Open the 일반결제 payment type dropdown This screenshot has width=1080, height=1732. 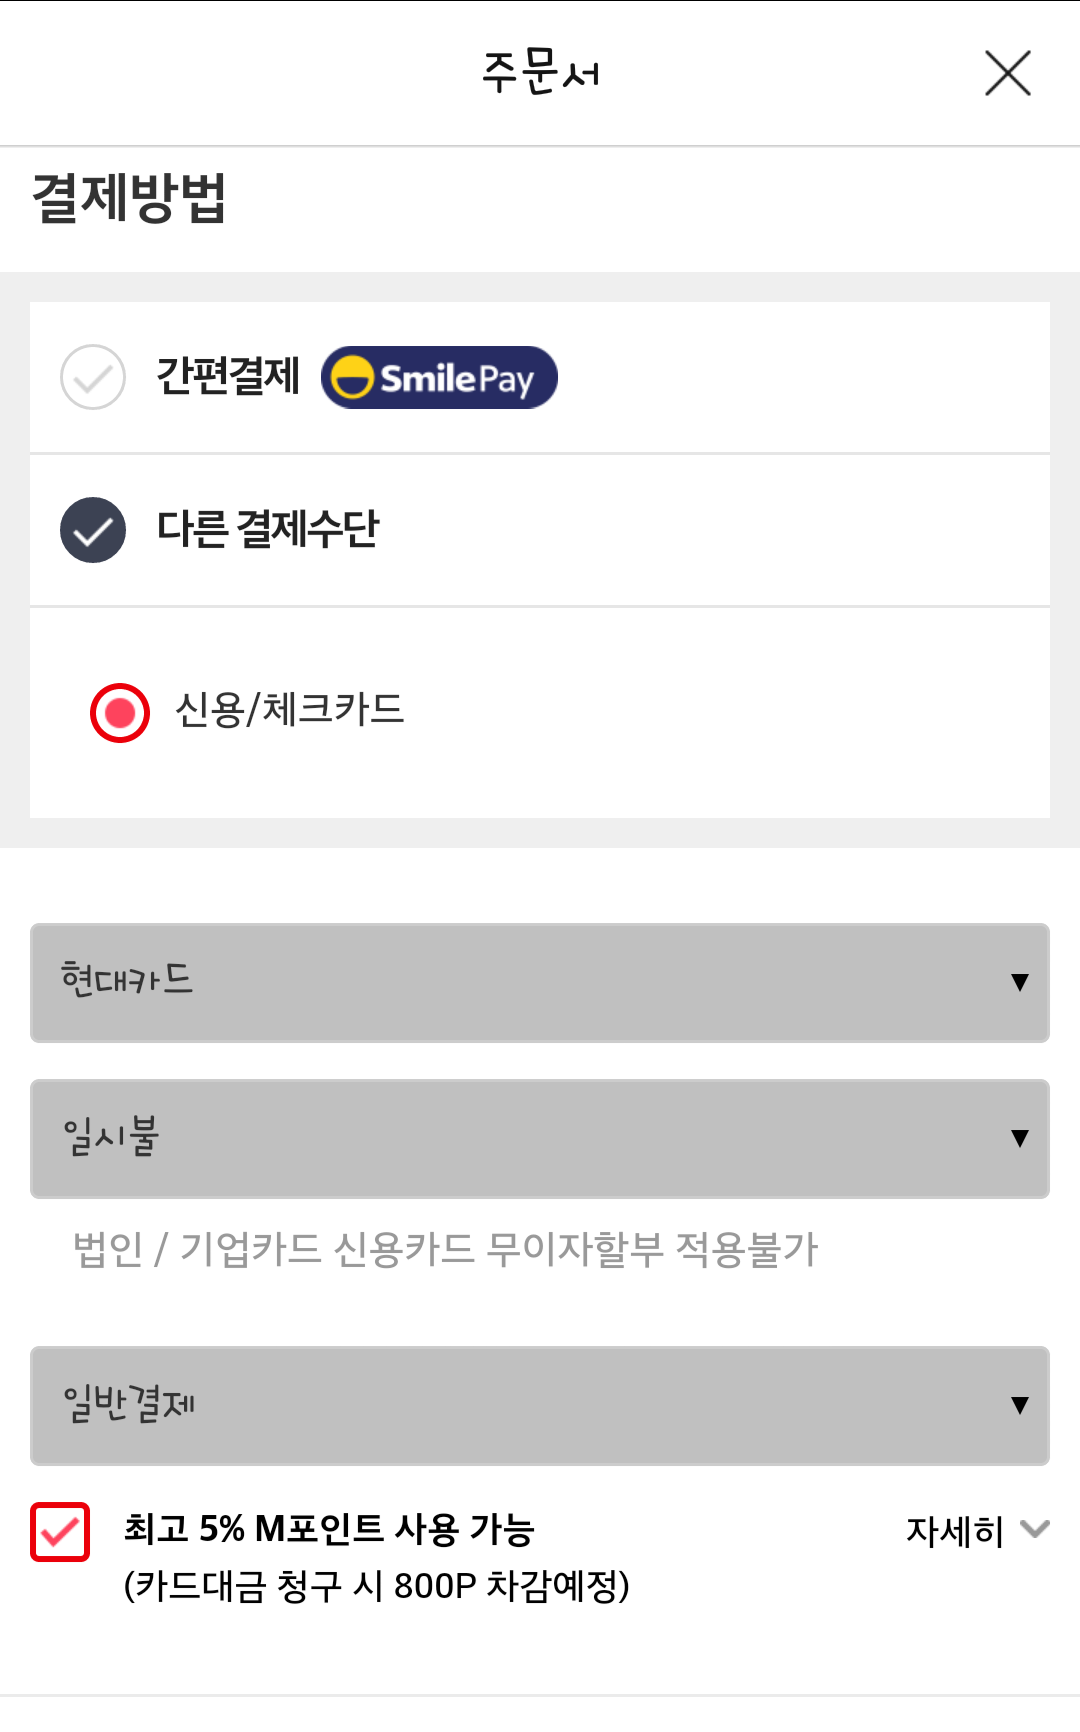point(540,1405)
